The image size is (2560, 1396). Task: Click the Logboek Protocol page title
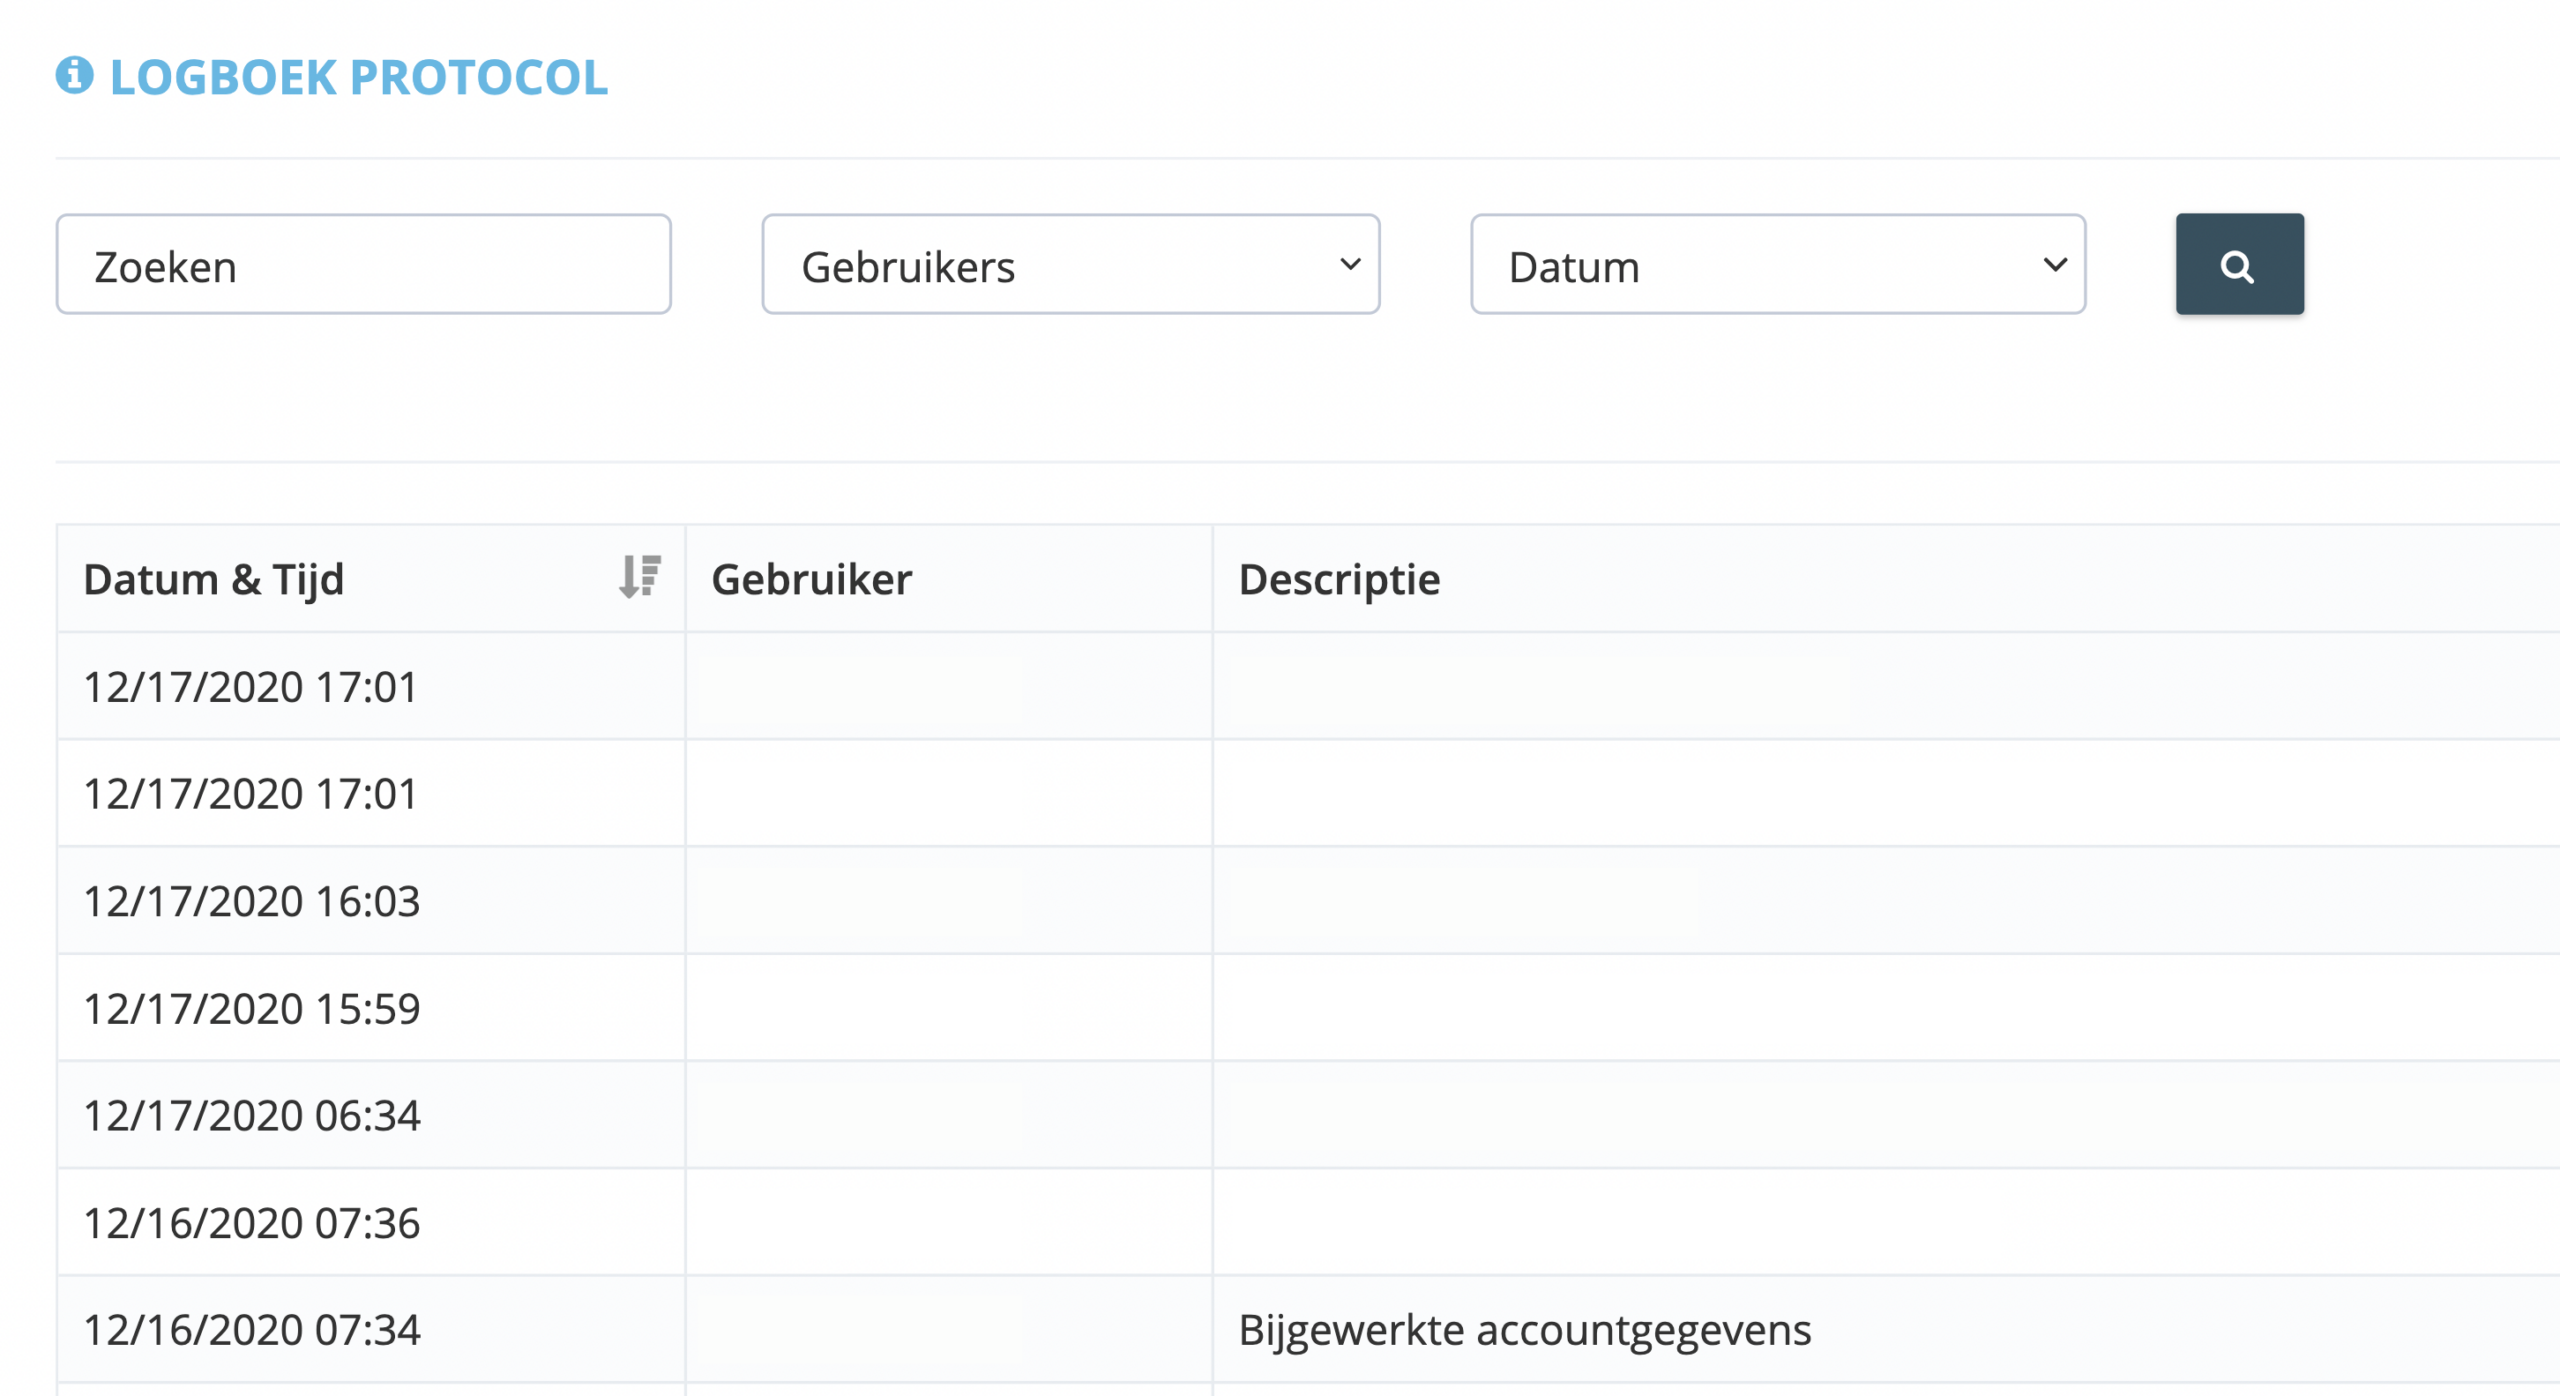(359, 78)
